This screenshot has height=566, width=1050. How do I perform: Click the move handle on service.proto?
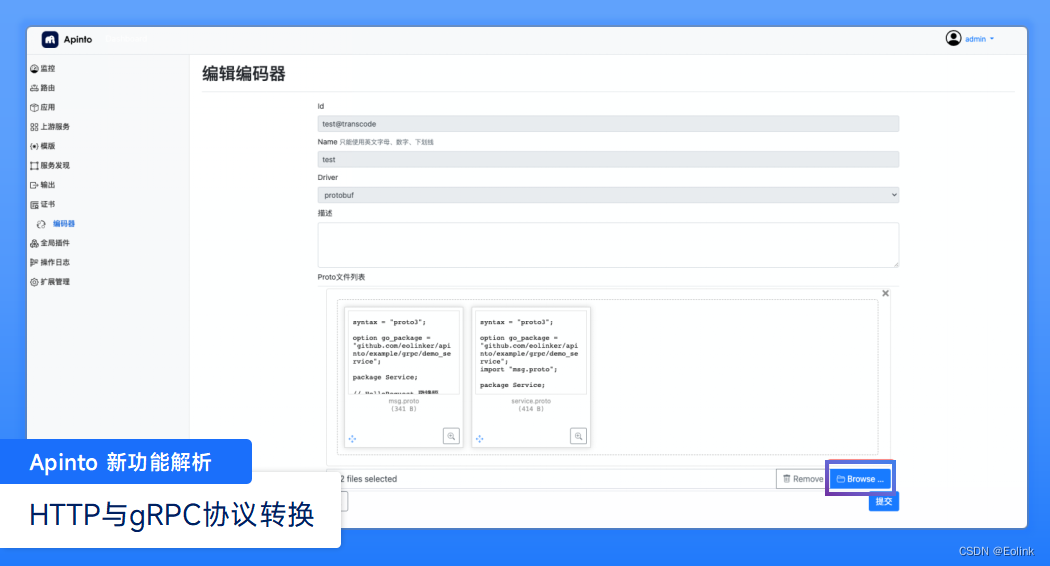tap(479, 439)
